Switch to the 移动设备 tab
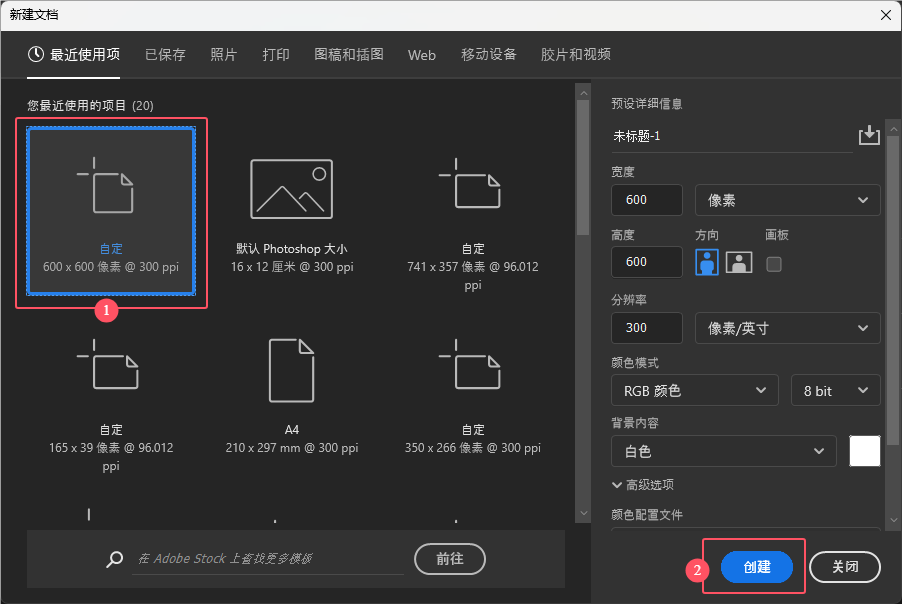The height and width of the screenshot is (604, 902). [x=489, y=55]
